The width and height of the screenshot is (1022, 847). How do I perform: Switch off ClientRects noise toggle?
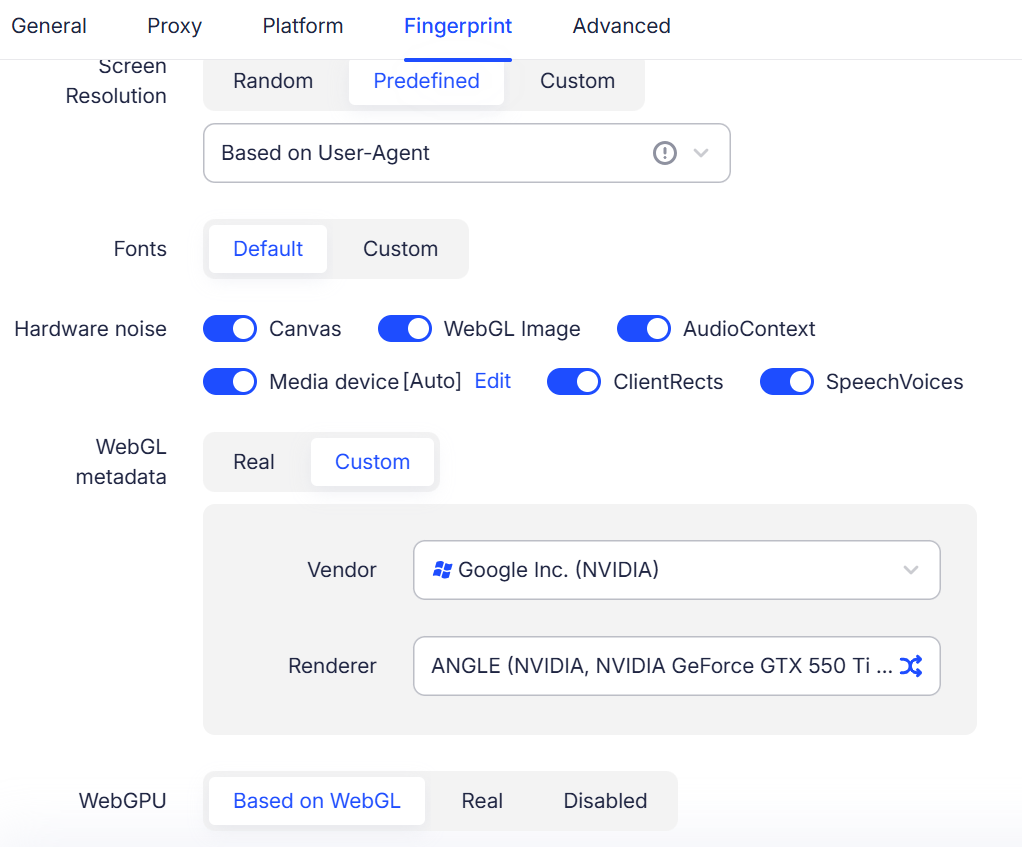[574, 382]
